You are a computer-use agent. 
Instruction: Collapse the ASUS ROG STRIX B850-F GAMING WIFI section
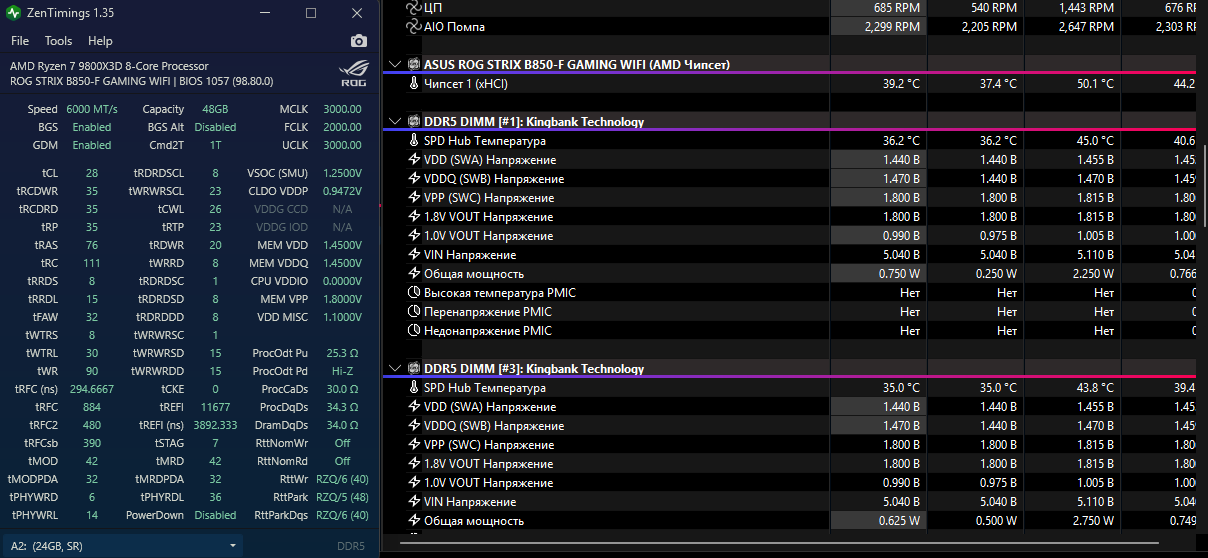[394, 64]
